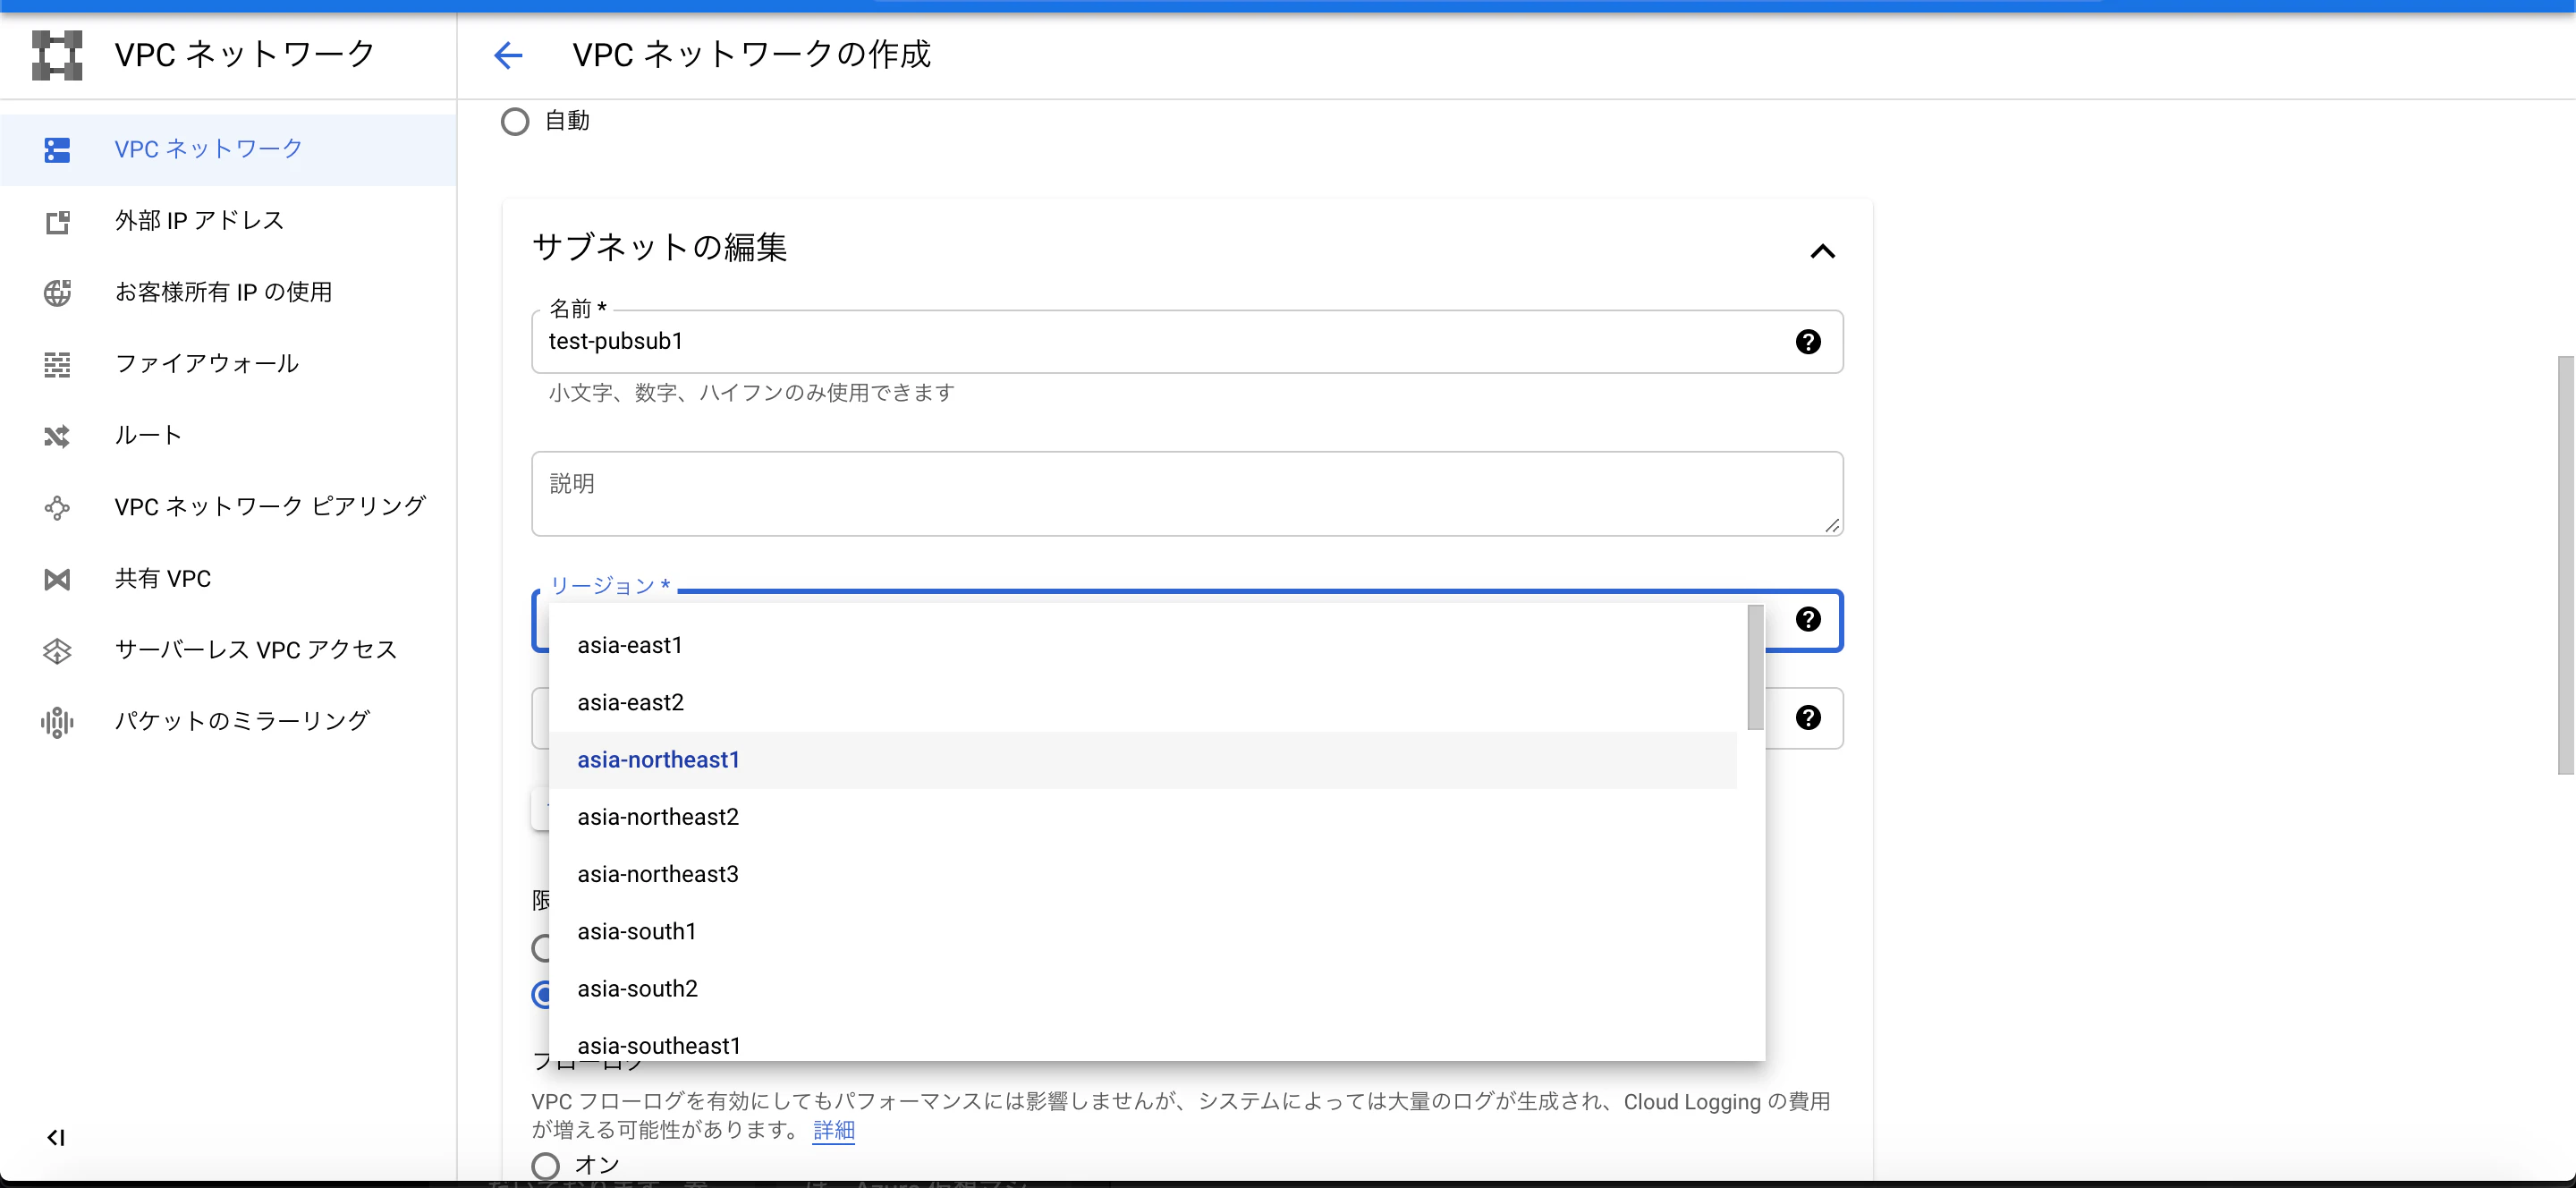Select asia-northeast2 region option
The image size is (2576, 1188).
(x=1142, y=817)
